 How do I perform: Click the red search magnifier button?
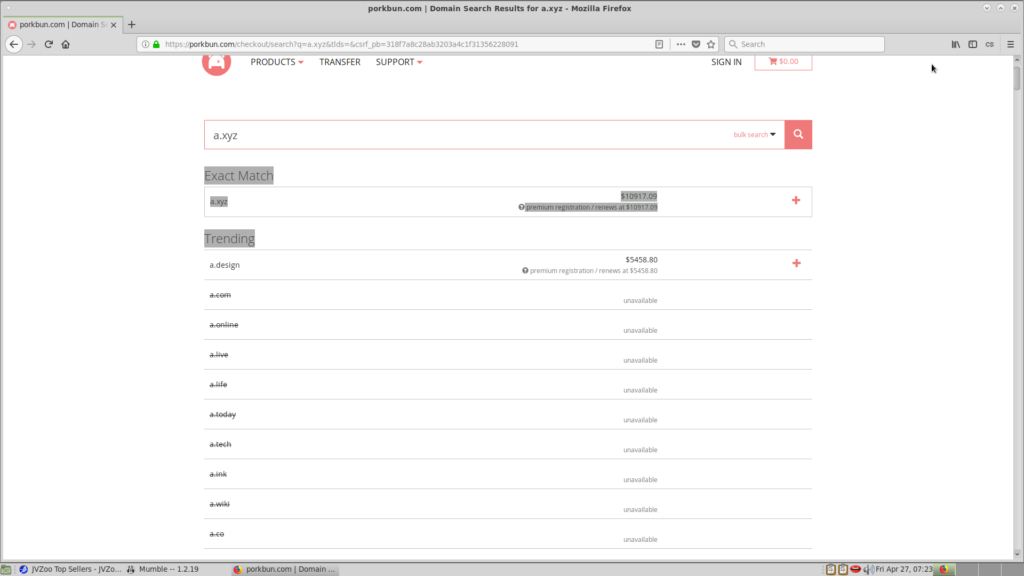pyautogui.click(x=798, y=135)
